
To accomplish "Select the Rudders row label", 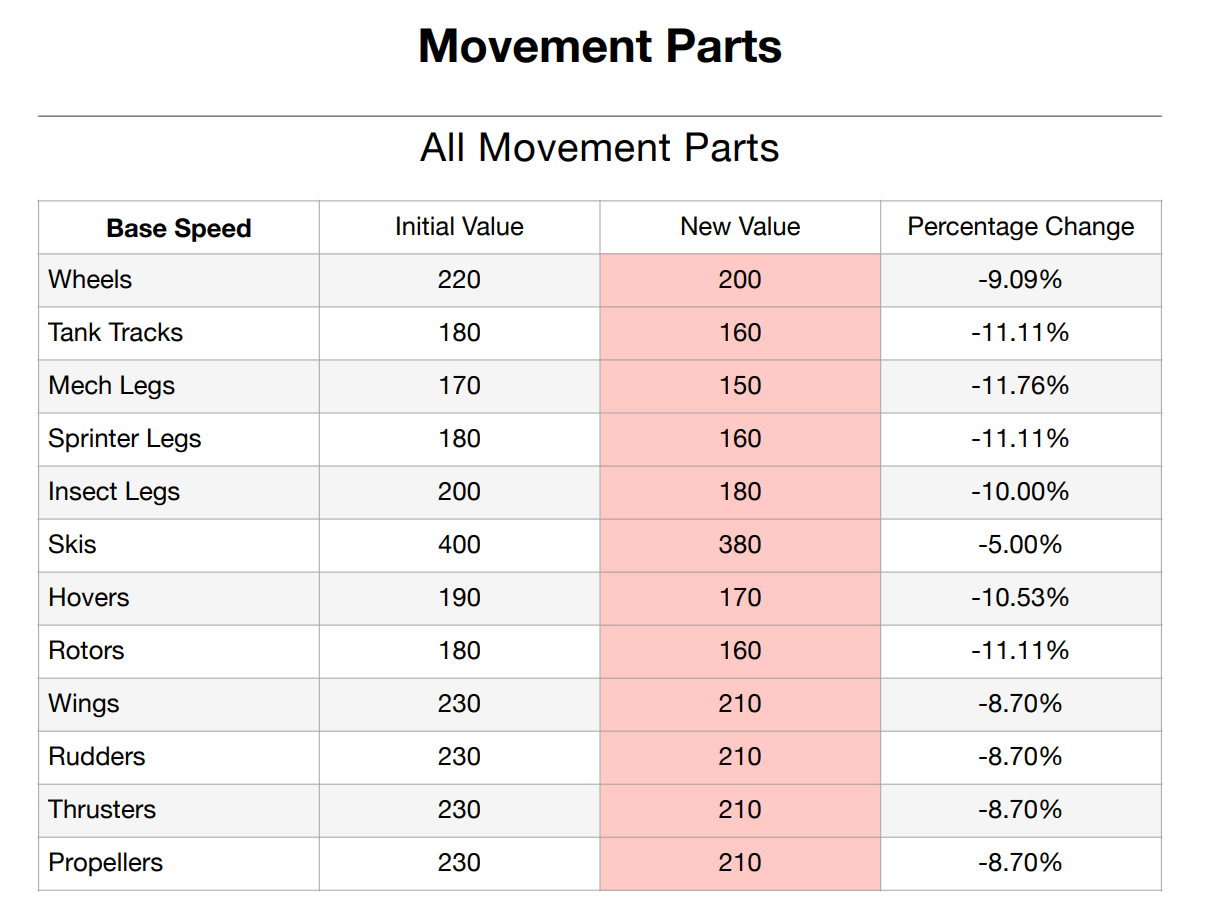I will pos(97,757).
